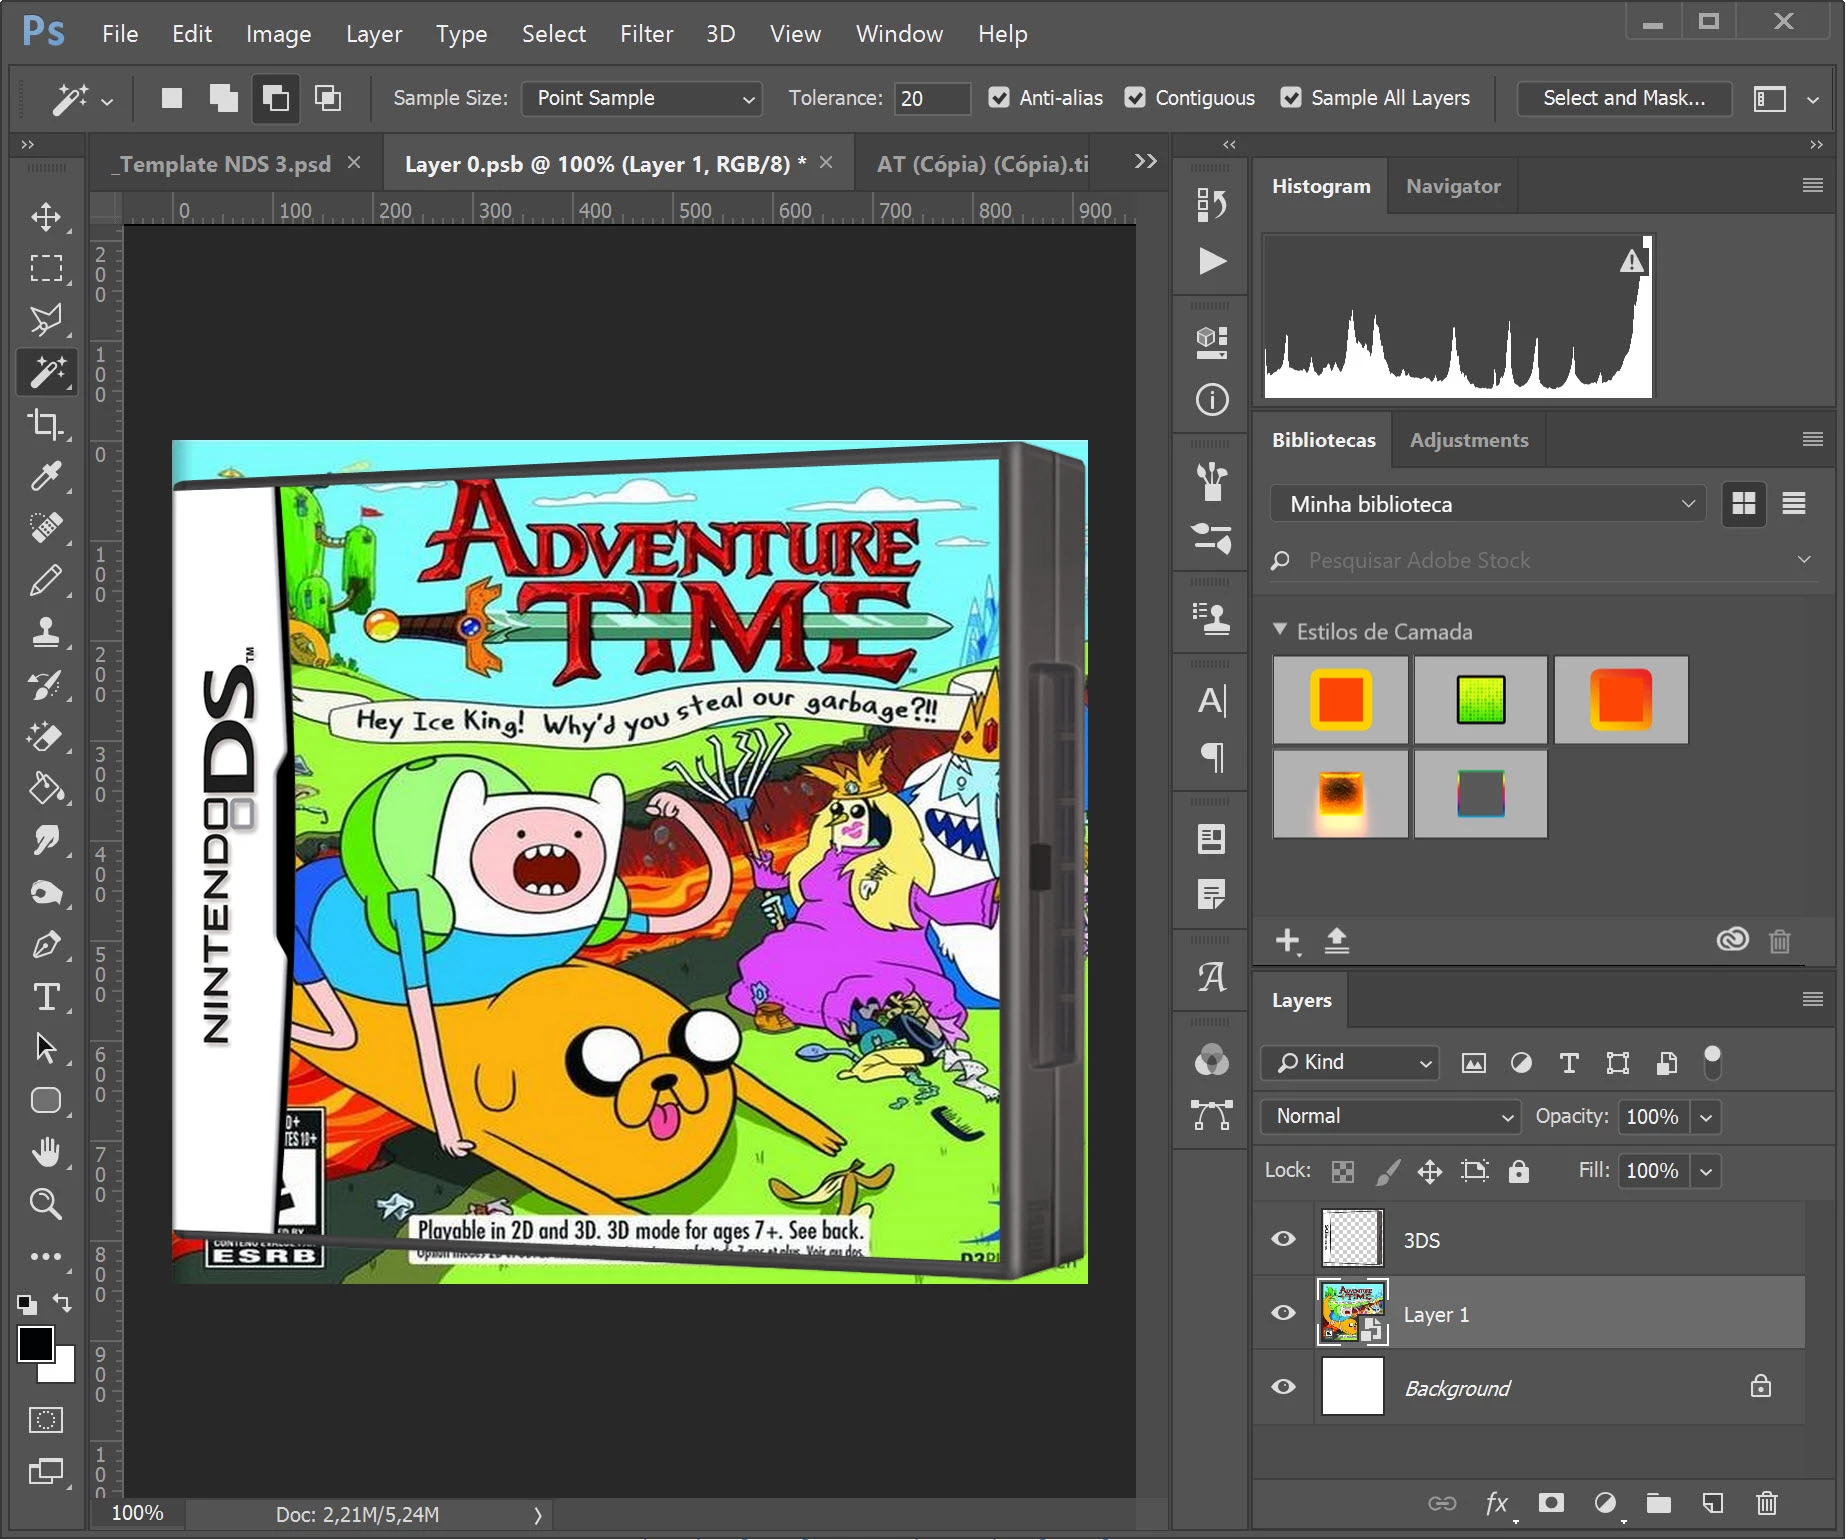The image size is (1846, 1540).
Task: Click the Tolerance input field
Action: point(930,98)
